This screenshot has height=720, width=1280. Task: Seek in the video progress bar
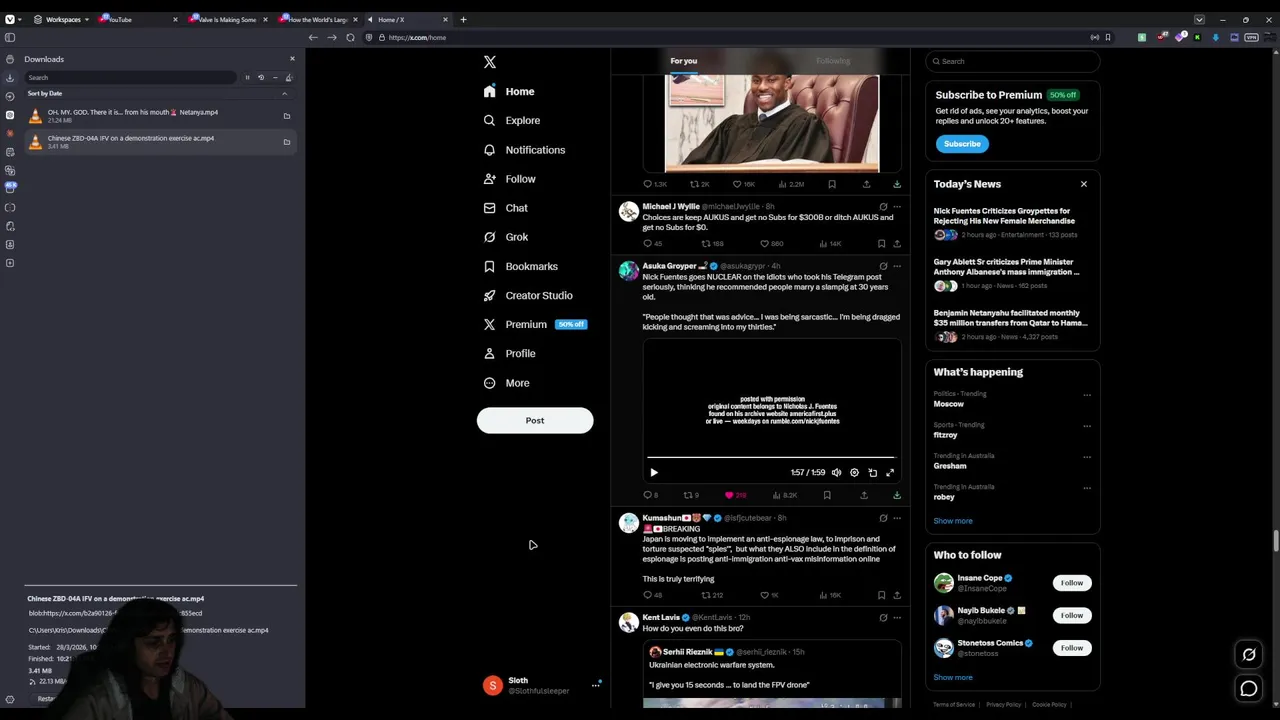coord(771,457)
